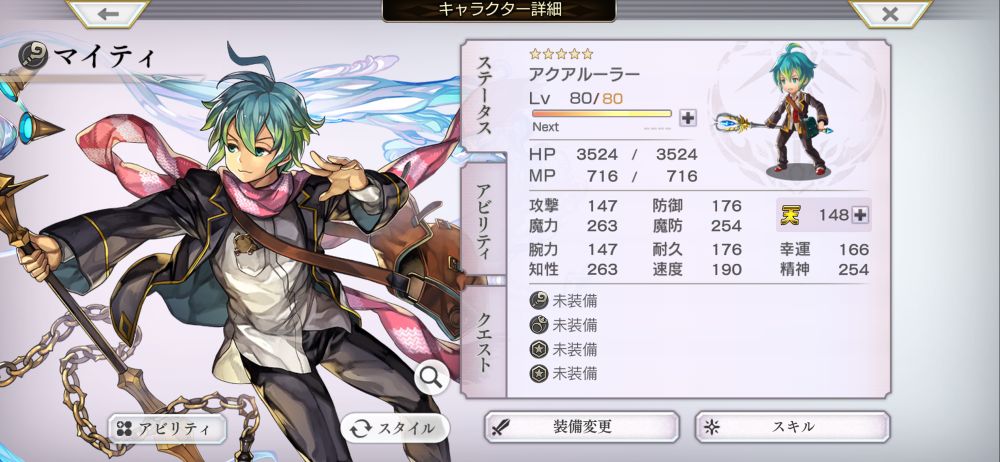Viewport: 1000px width, 462px height.
Task: Open the スキル skill button
Action: tap(792, 427)
